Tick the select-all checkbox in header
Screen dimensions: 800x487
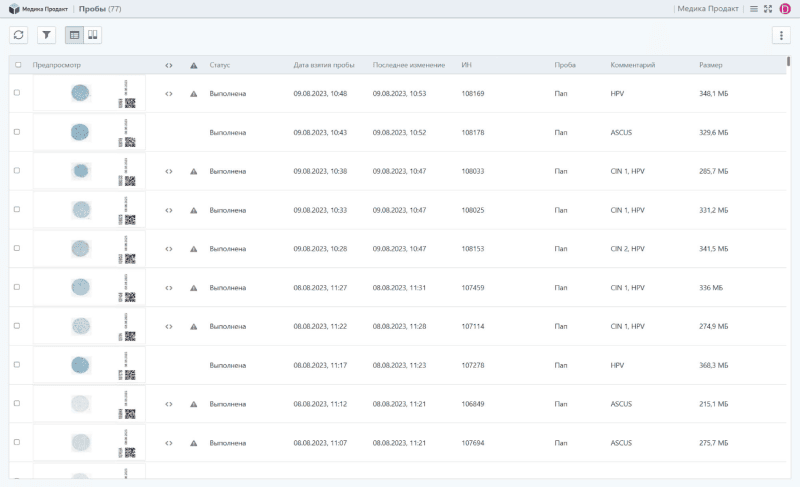tap(17, 65)
